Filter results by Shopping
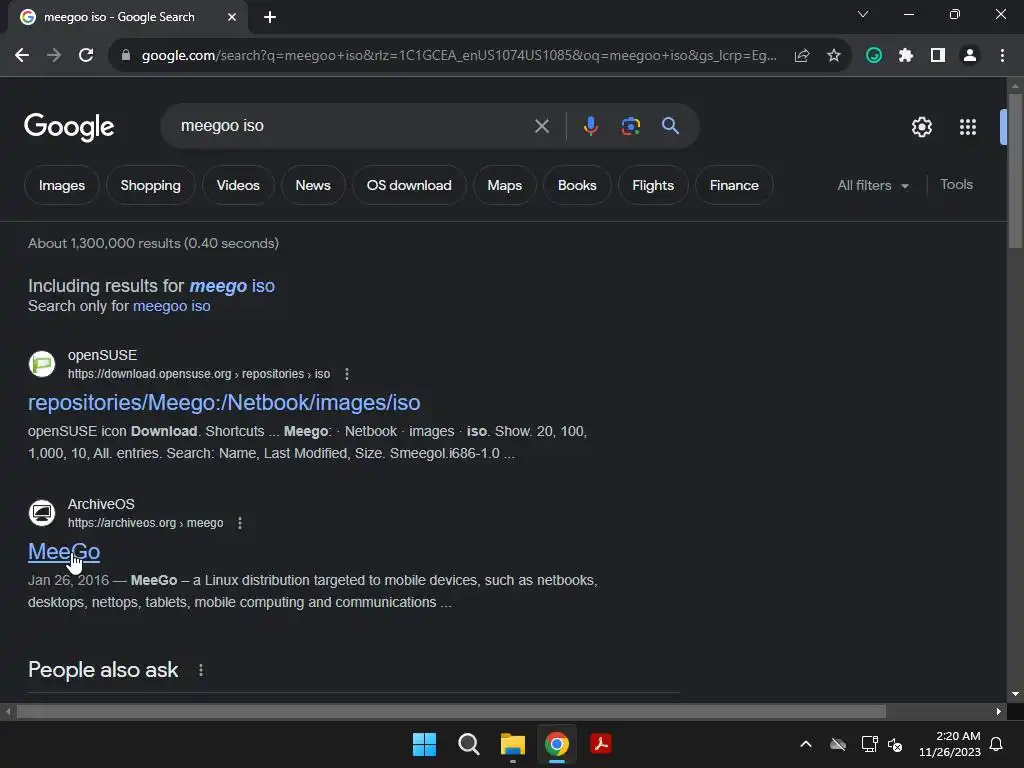The height and width of the screenshot is (768, 1024). 150,185
